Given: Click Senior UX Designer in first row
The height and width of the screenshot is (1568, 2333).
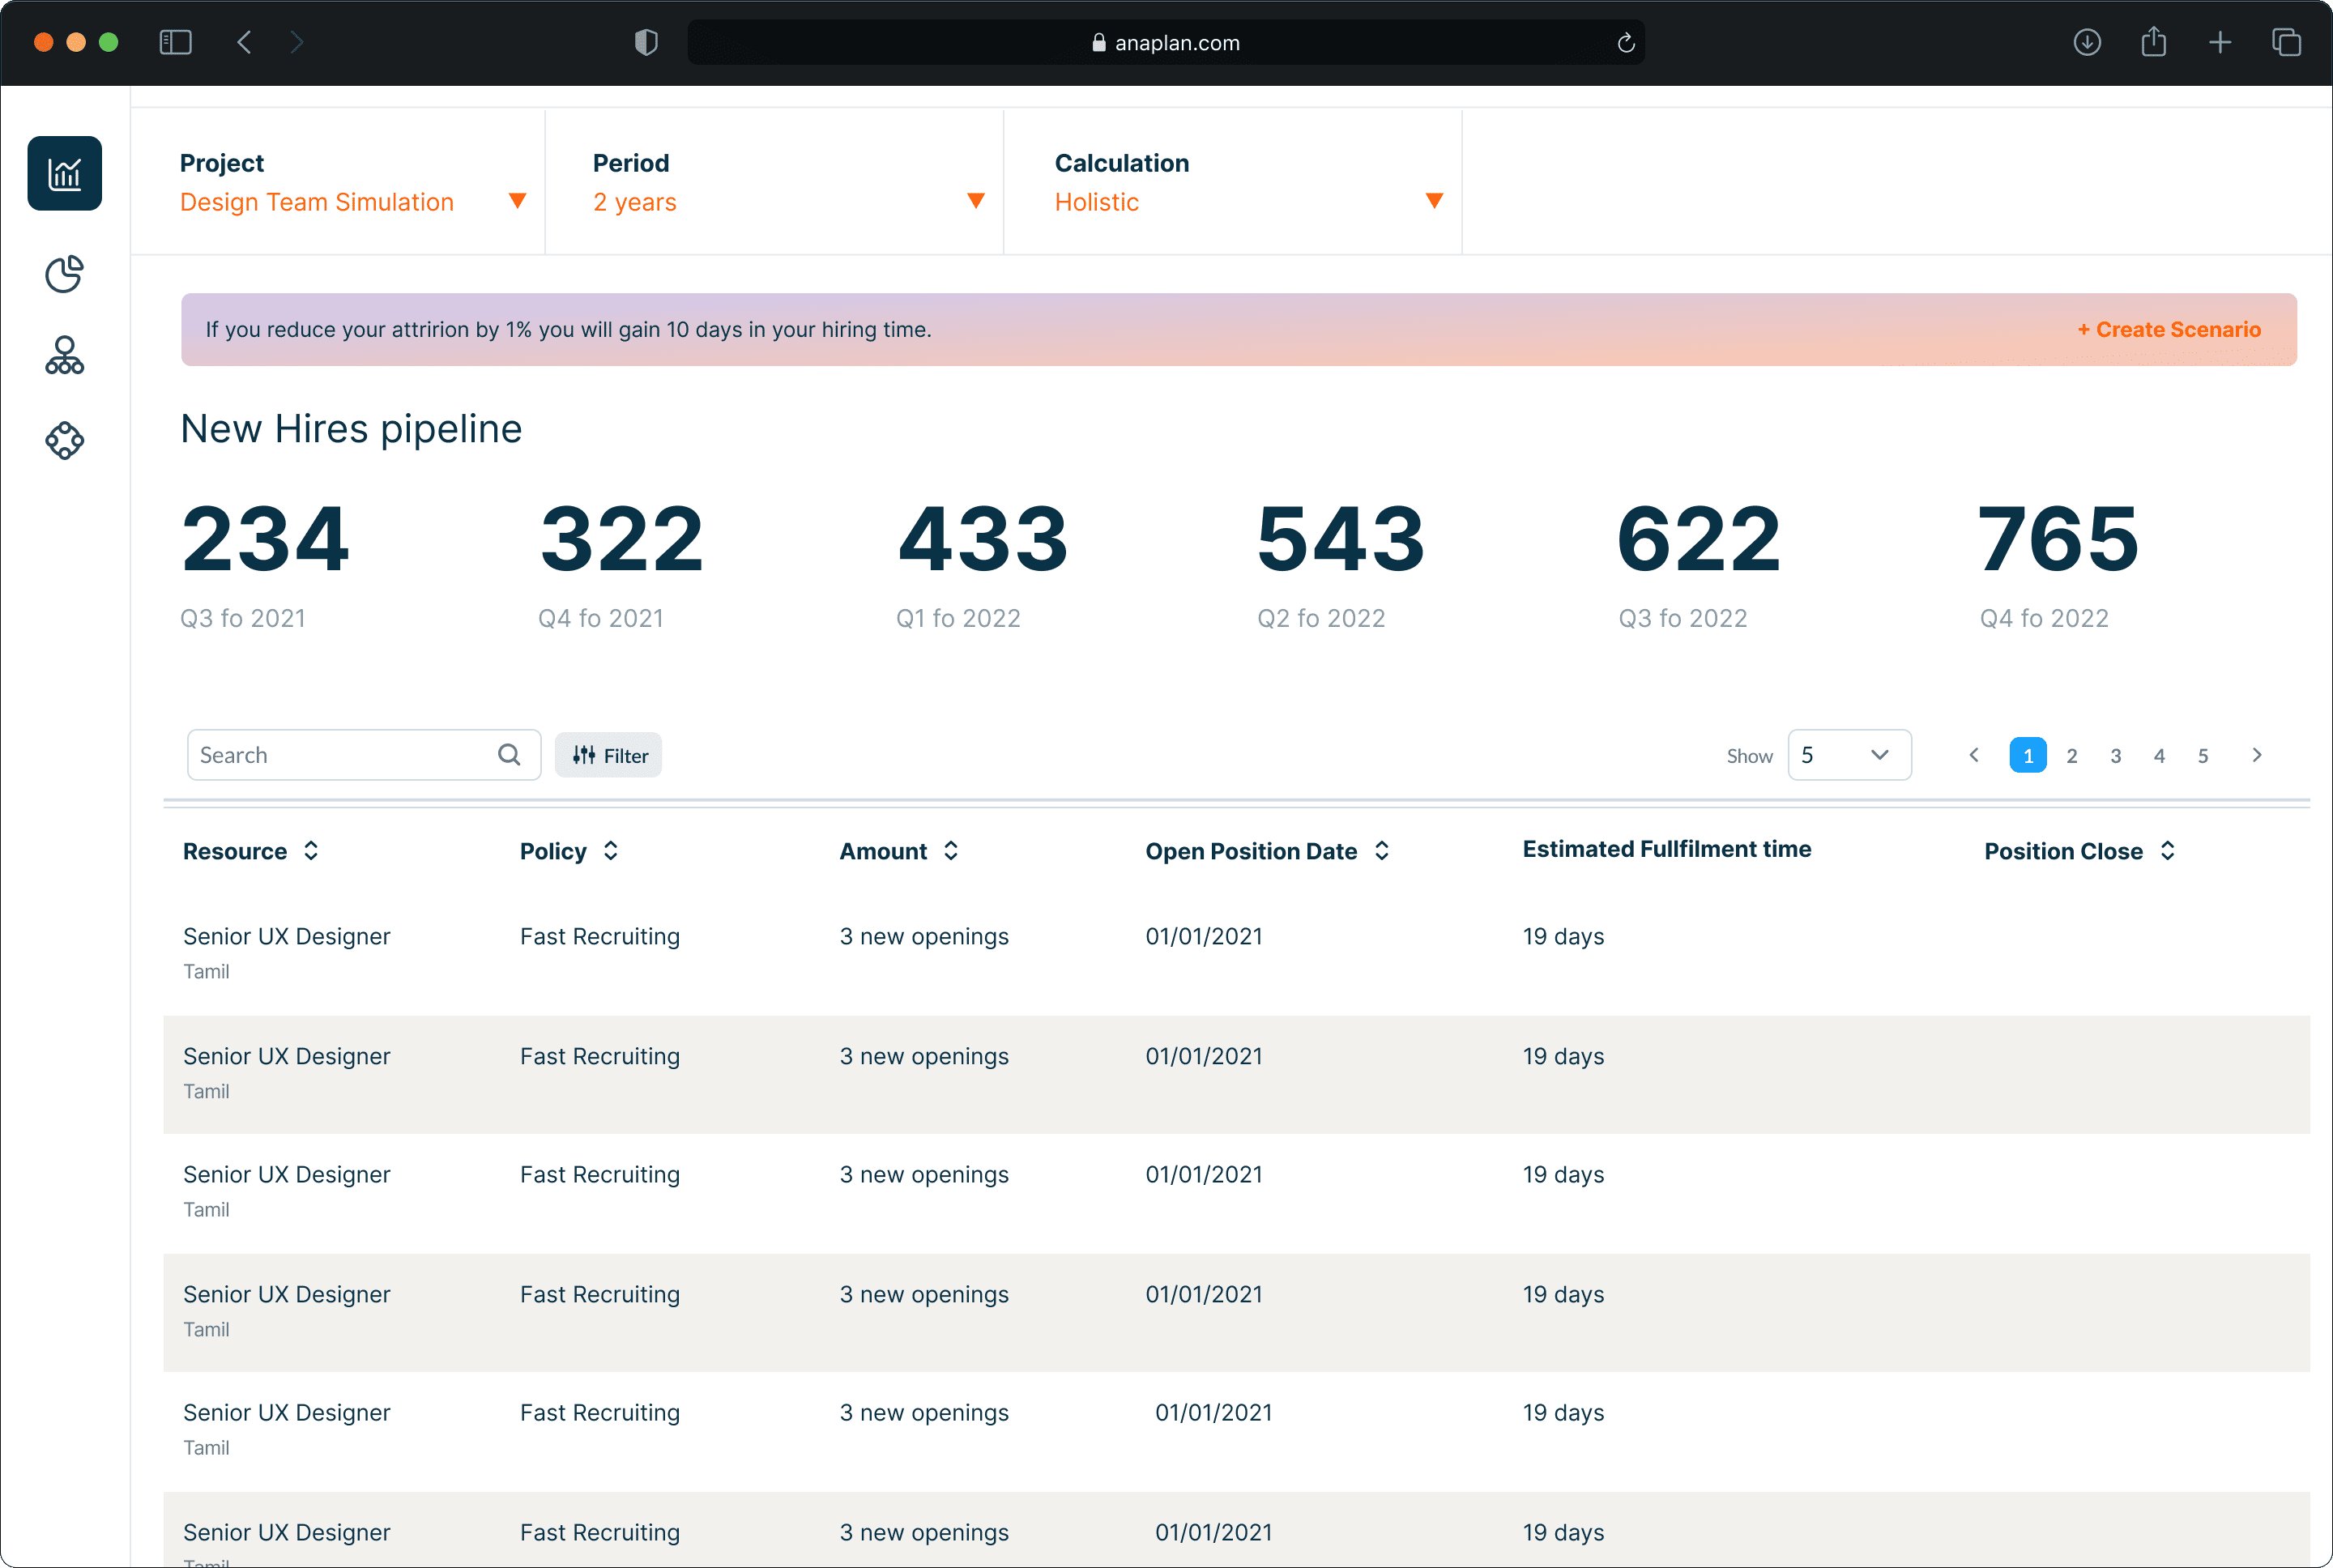Looking at the screenshot, I should (x=286, y=937).
